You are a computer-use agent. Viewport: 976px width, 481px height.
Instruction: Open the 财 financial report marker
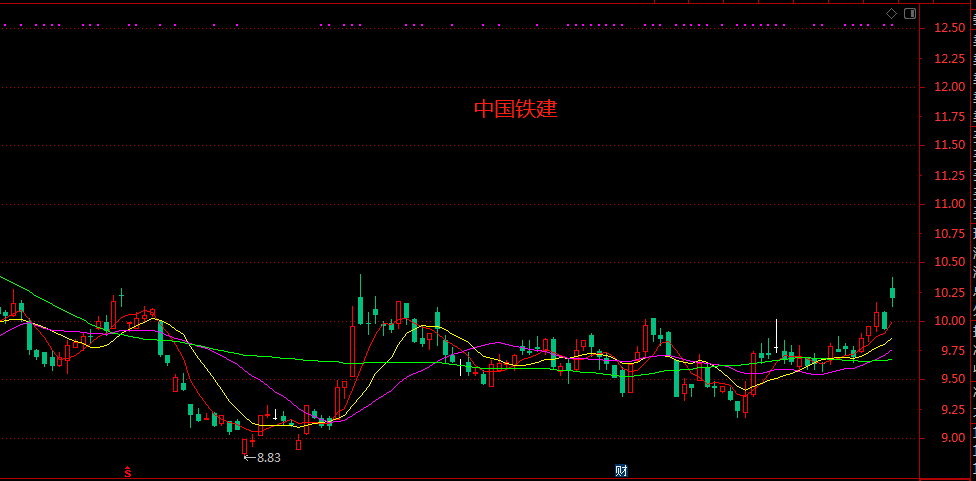[x=621, y=471]
